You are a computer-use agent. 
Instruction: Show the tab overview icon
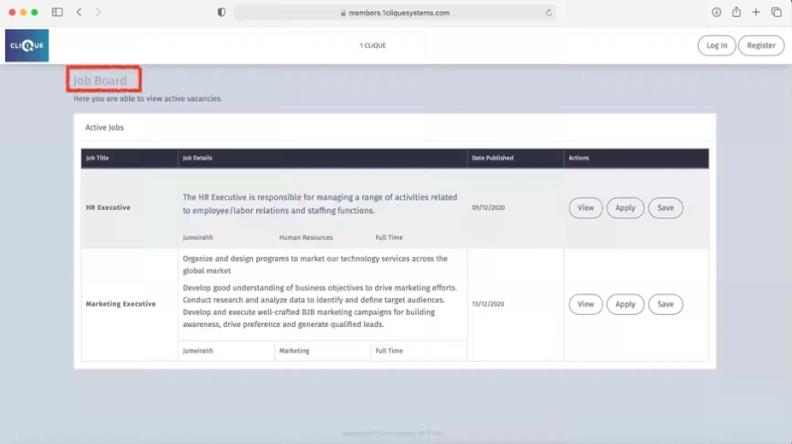coord(776,12)
